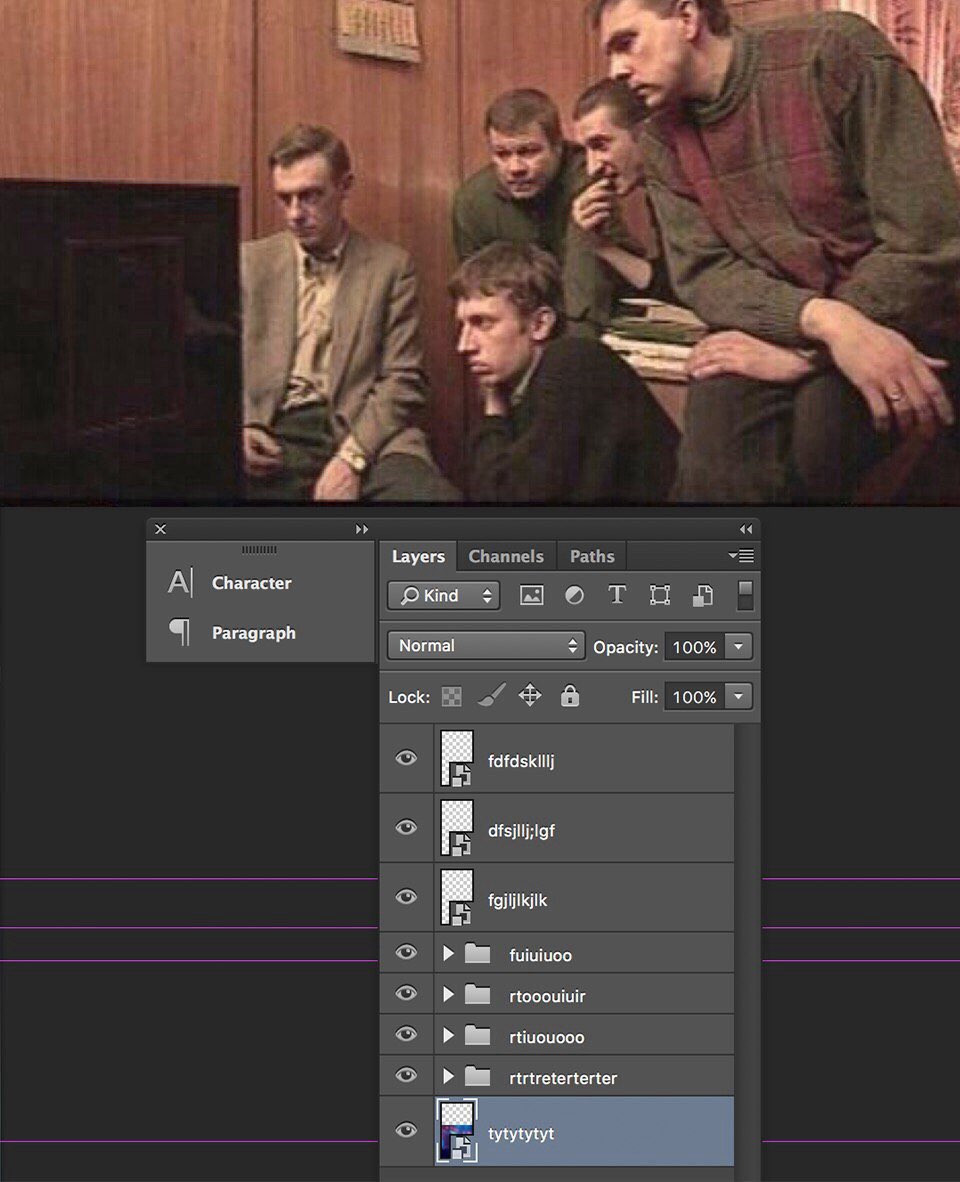Hide the rtrtreterterter group

point(406,1074)
